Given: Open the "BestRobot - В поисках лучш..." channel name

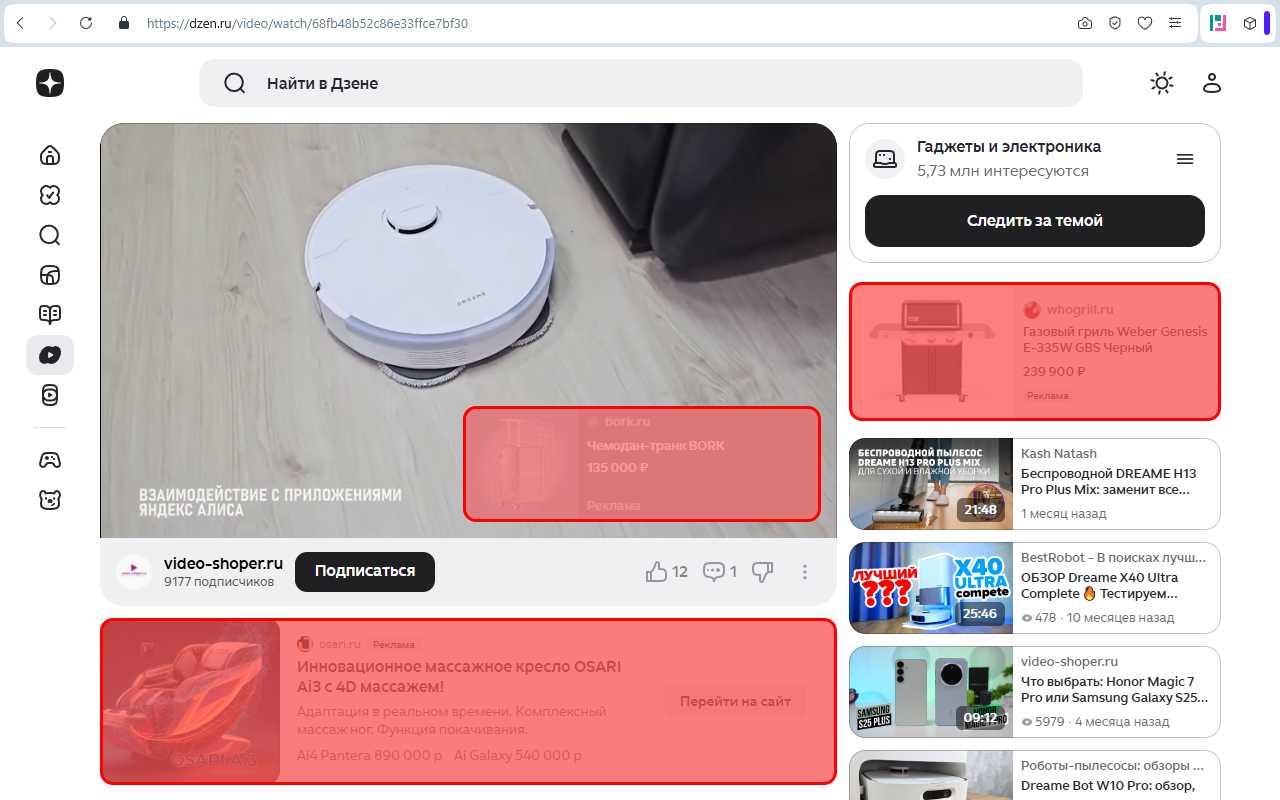Looking at the screenshot, I should [x=1115, y=557].
